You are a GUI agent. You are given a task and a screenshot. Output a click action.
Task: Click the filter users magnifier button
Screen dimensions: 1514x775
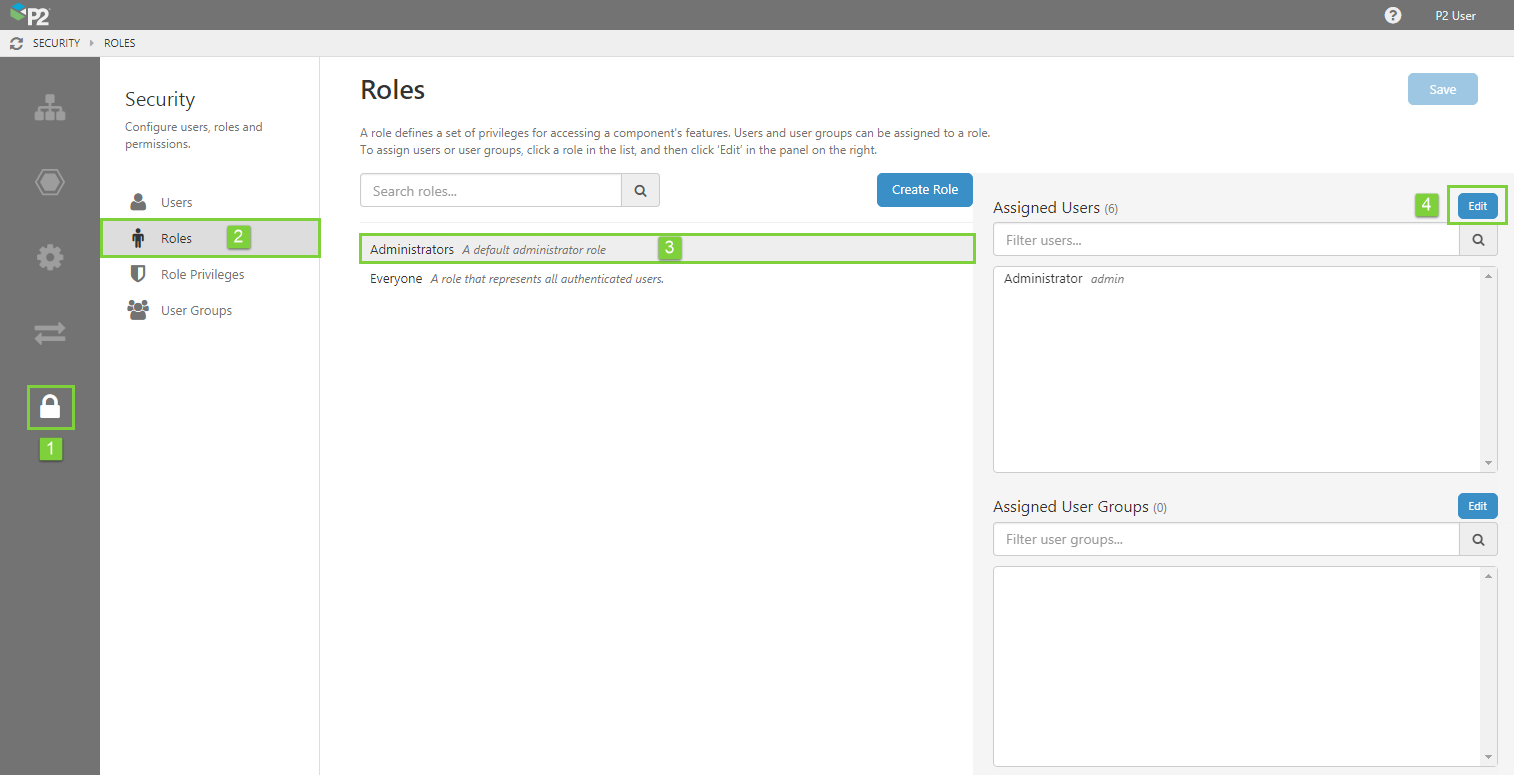[x=1478, y=240]
